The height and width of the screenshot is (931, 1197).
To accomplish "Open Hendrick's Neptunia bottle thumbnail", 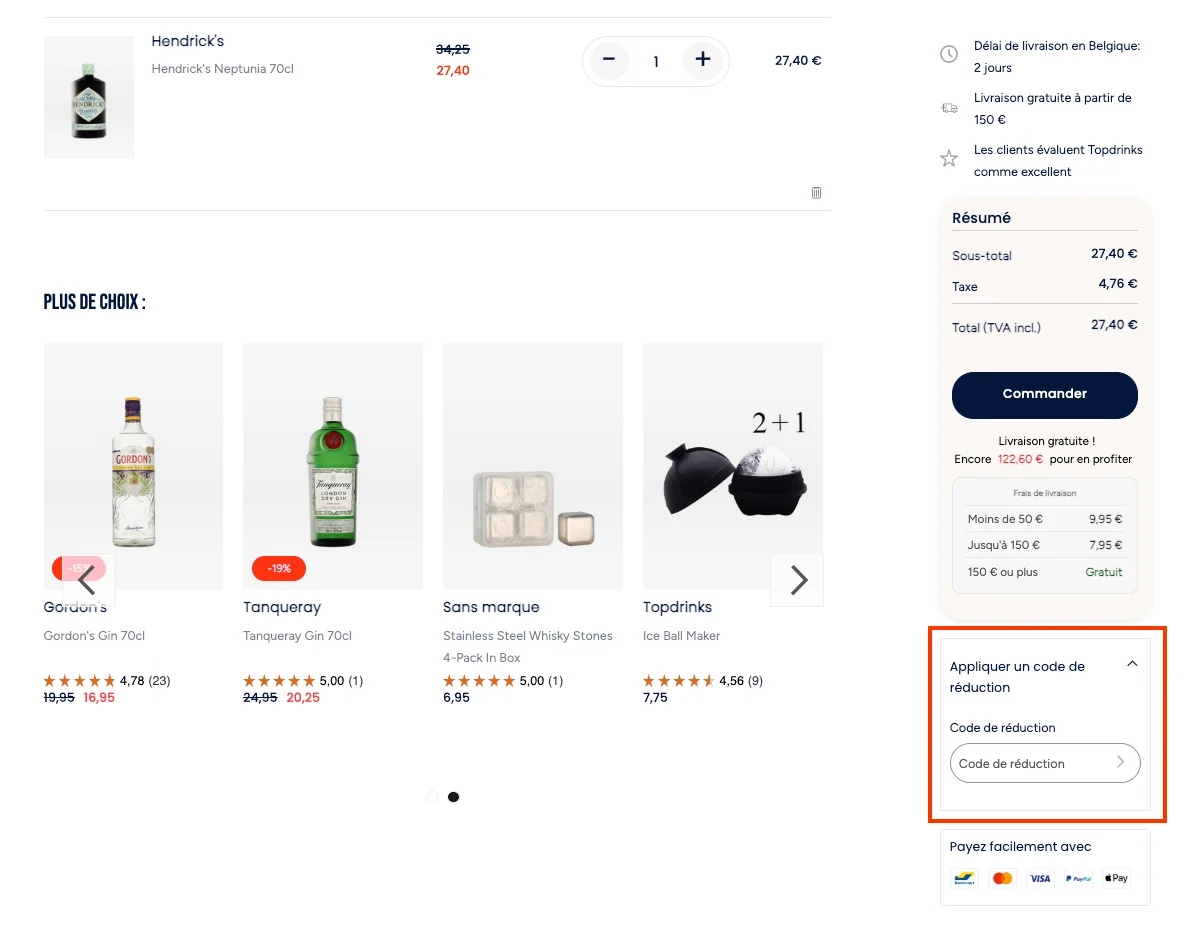I will [x=89, y=97].
